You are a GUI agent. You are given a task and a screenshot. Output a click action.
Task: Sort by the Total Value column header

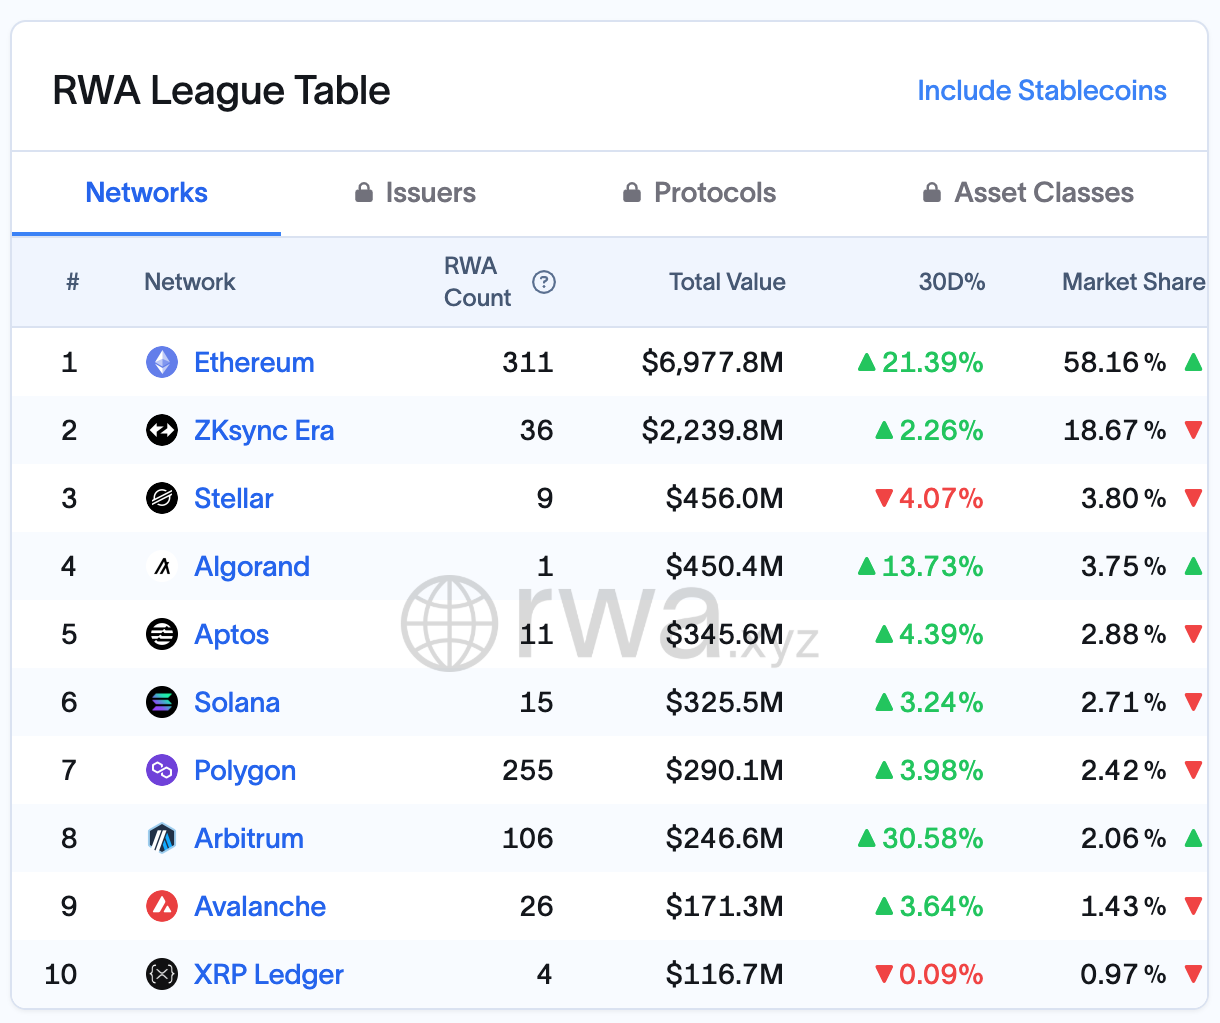click(x=727, y=282)
